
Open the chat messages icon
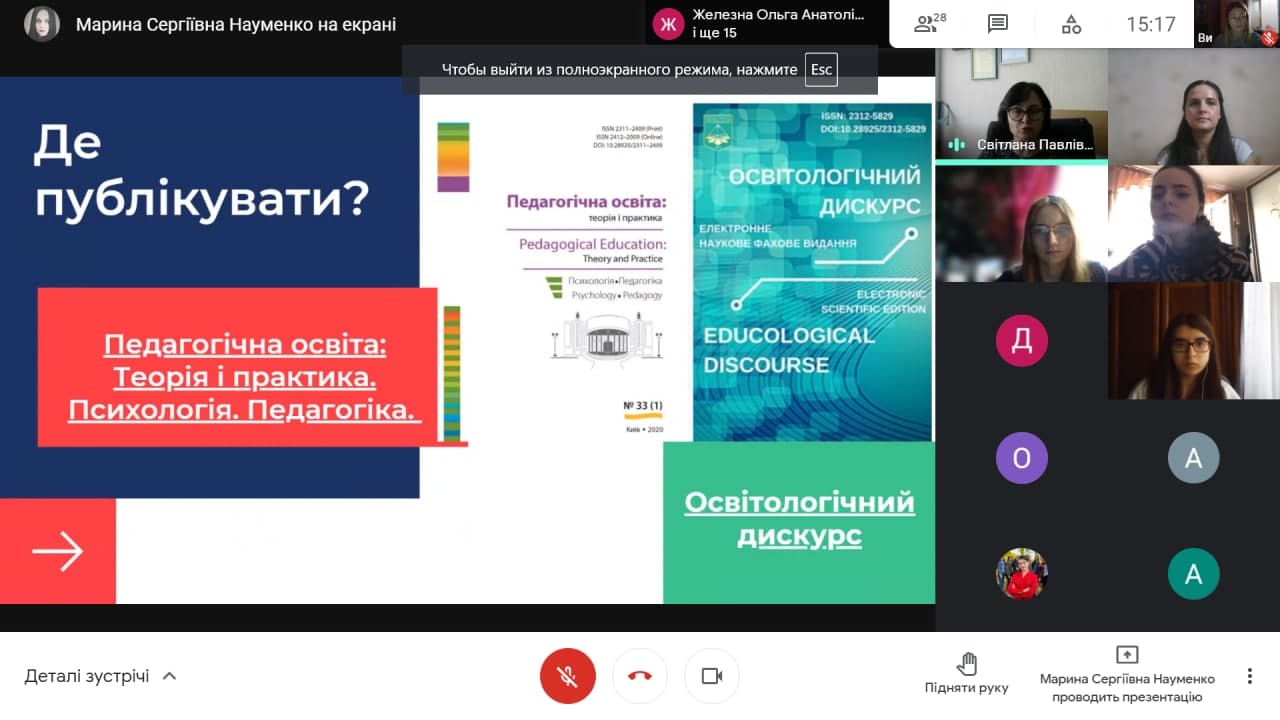point(997,24)
